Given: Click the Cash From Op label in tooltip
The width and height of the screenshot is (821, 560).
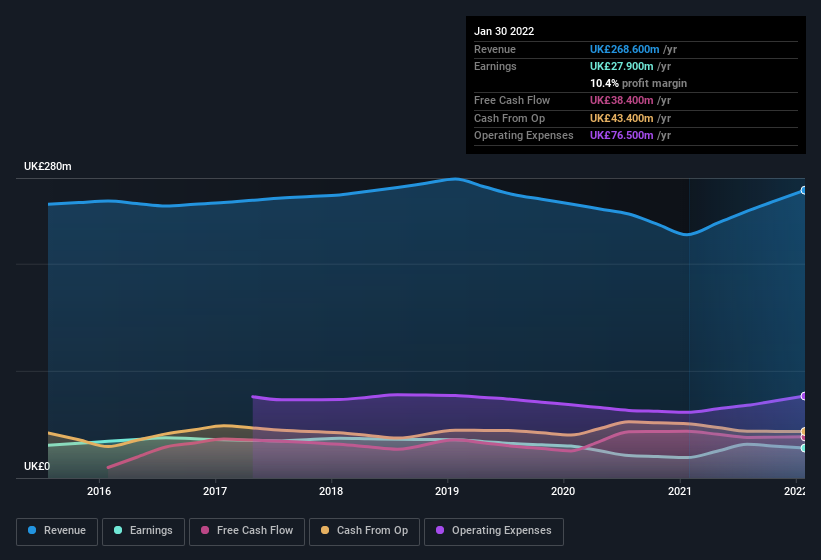Looking at the screenshot, I should (509, 118).
